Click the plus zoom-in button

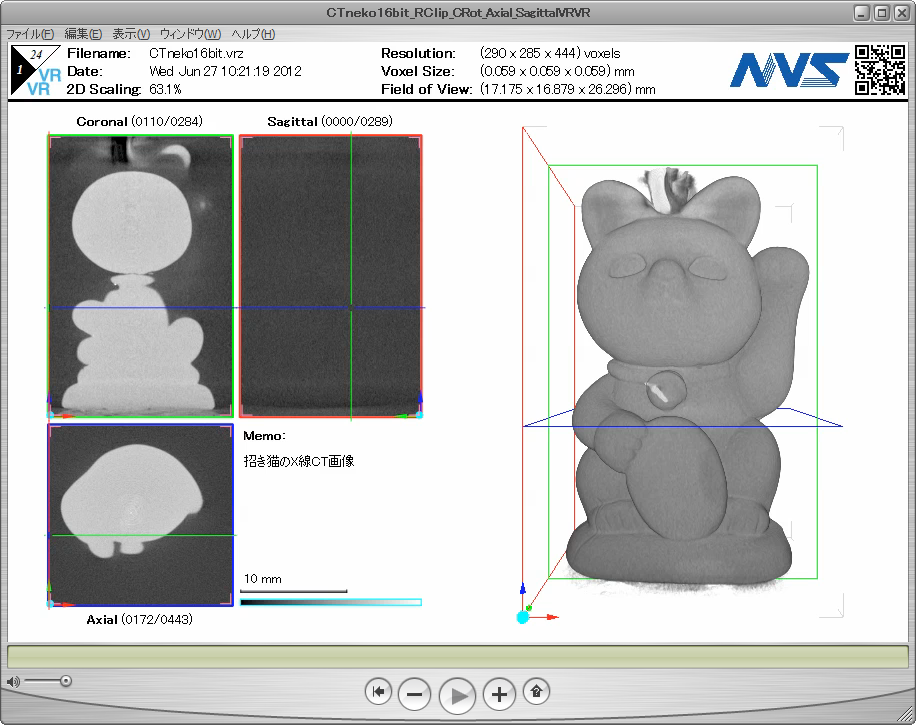[x=499, y=695]
